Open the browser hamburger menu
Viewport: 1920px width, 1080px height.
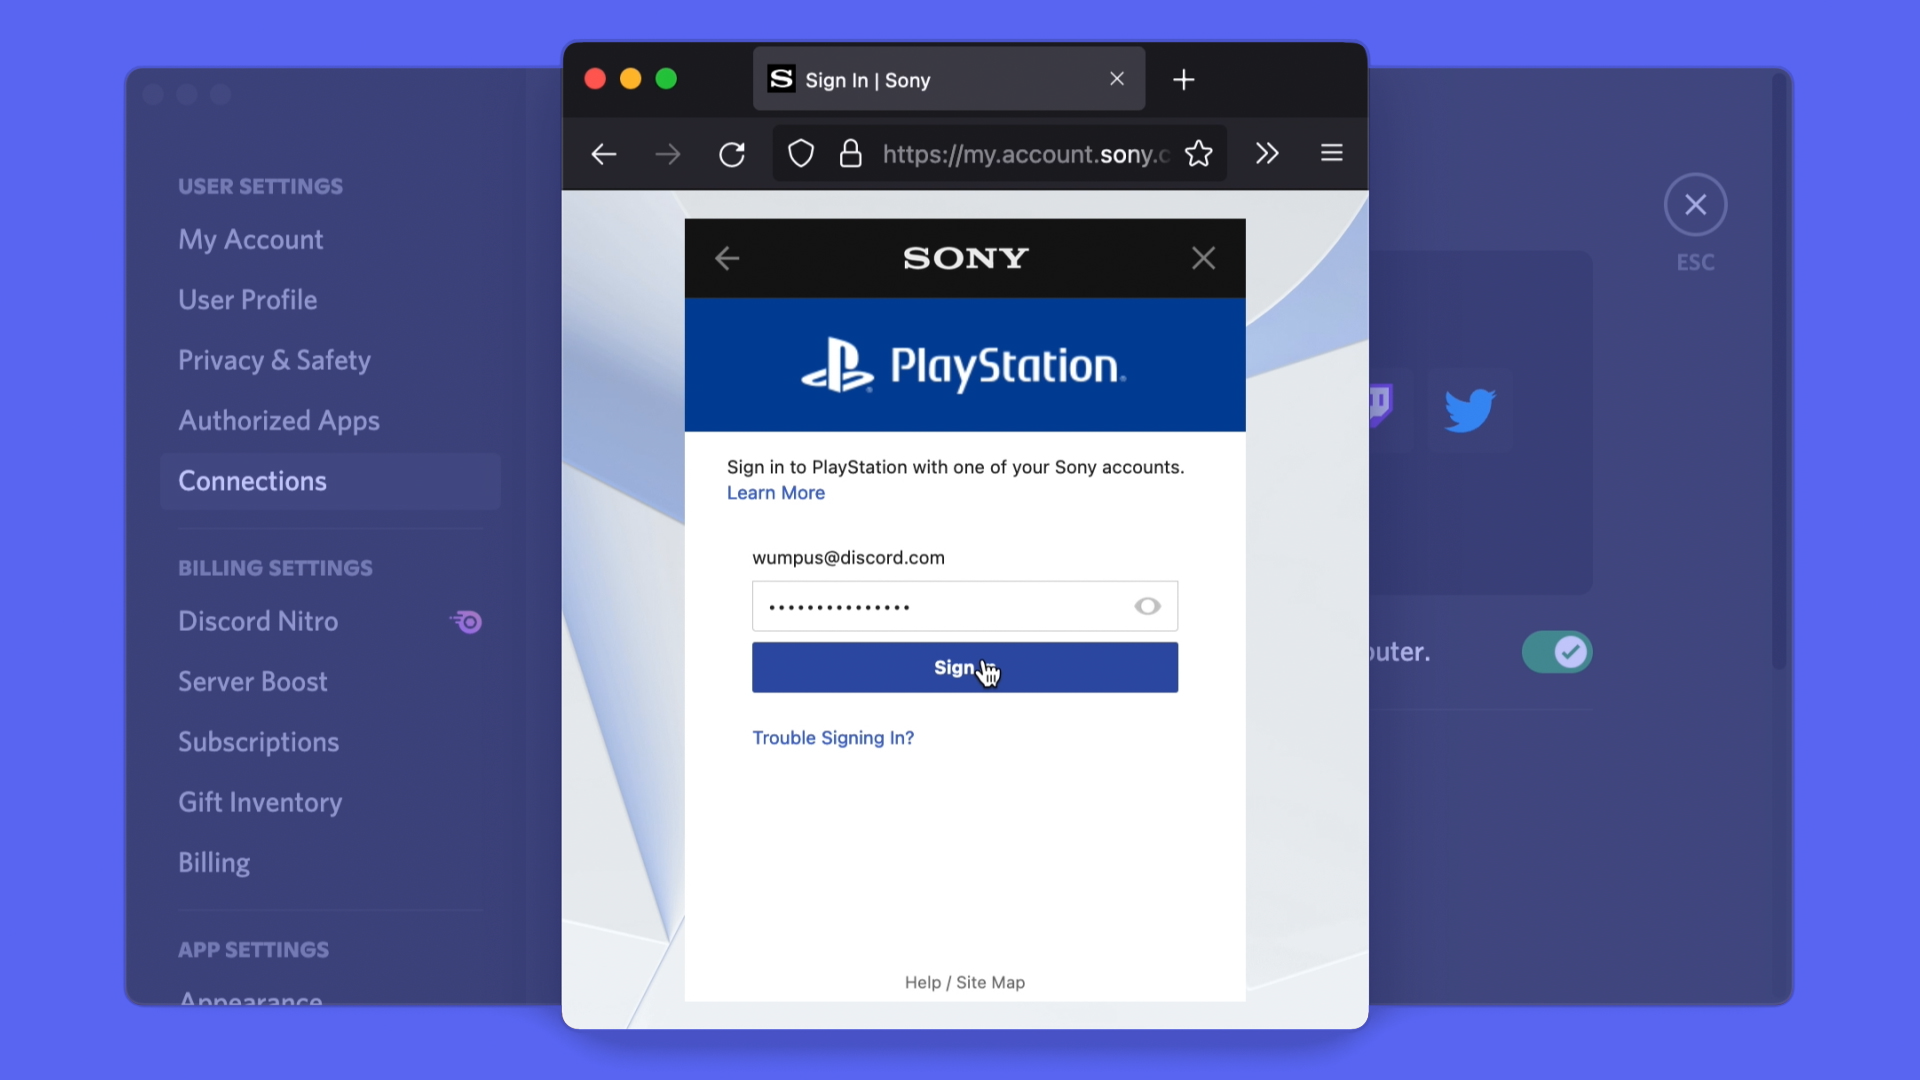[1332, 153]
